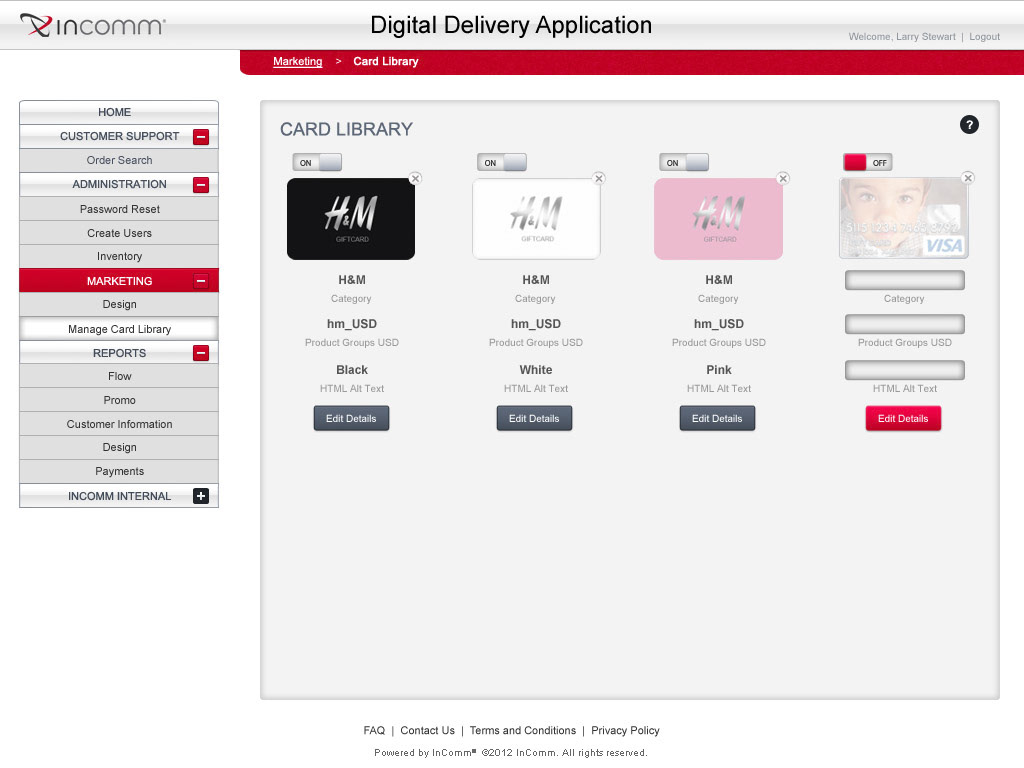Screen dimensions: 1024x768
Task: Click Edit Details for Pink card
Action: pos(717,419)
